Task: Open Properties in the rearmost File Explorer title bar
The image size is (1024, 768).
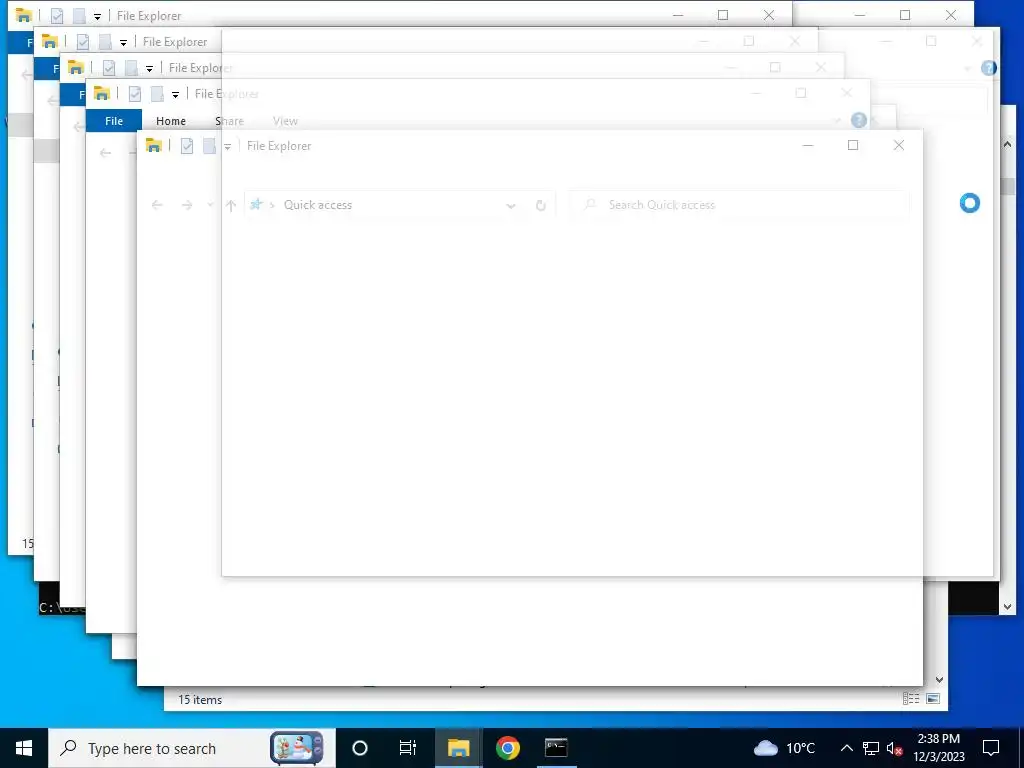Action: [x=57, y=16]
